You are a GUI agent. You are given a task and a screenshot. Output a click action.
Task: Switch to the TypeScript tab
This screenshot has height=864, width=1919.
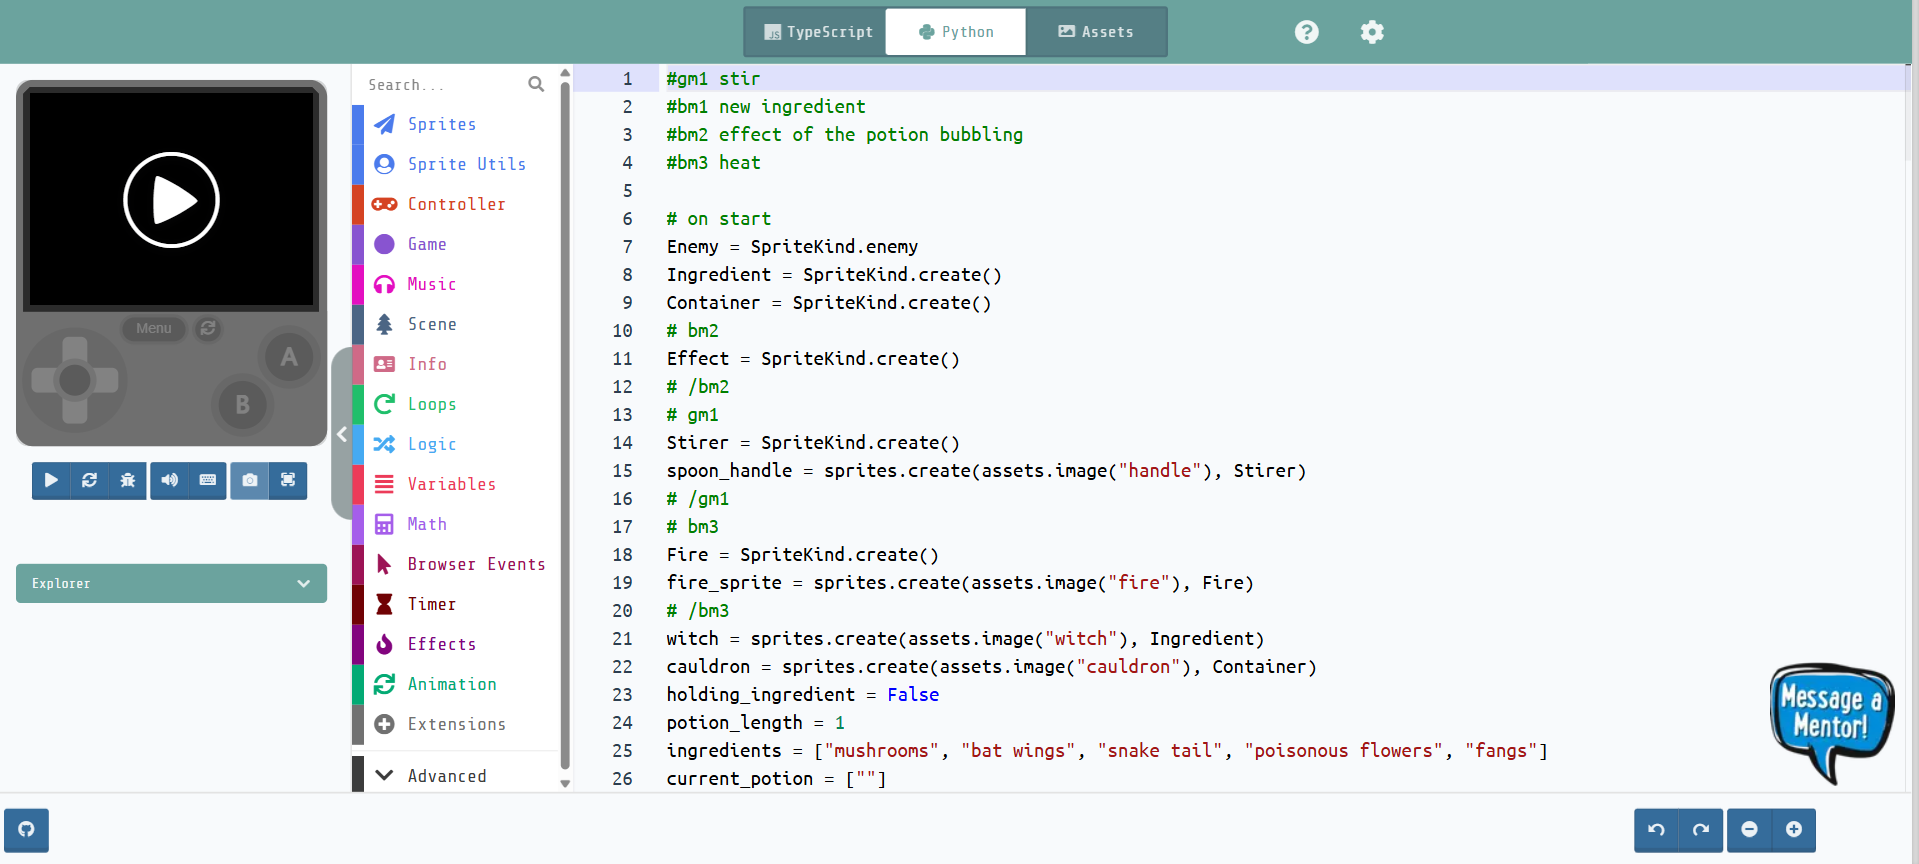tap(817, 32)
